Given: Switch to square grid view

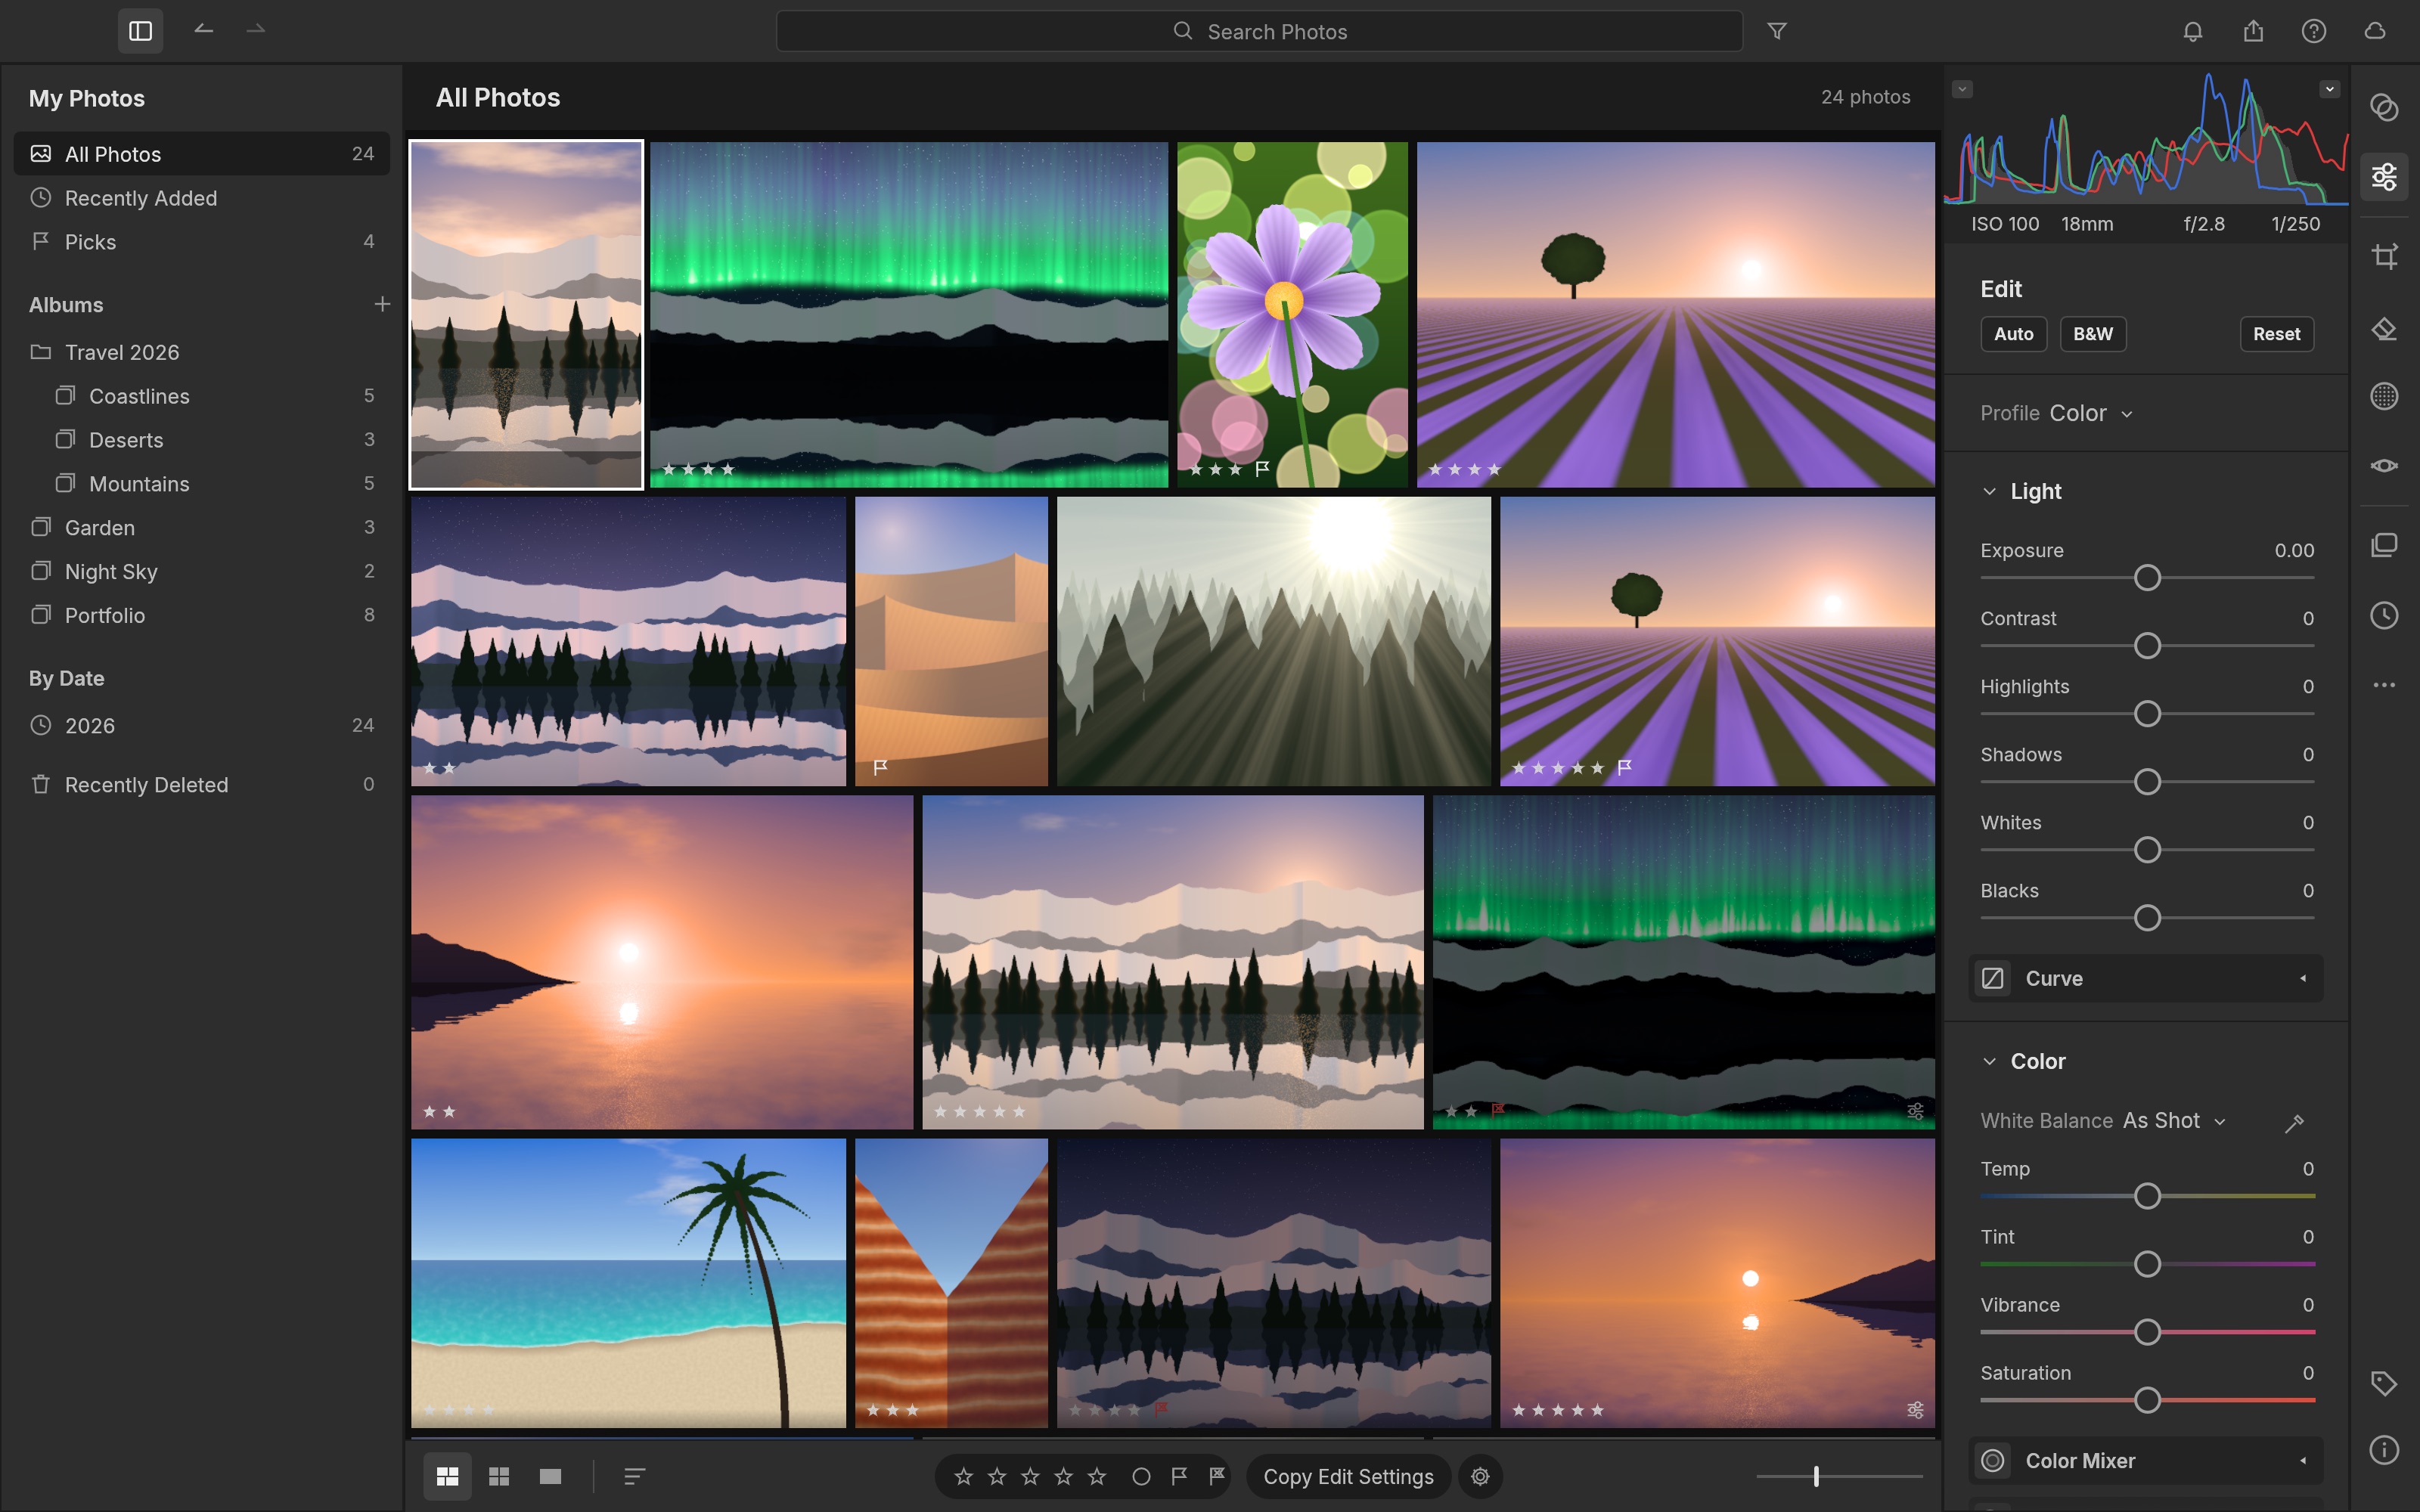Looking at the screenshot, I should [x=498, y=1476].
